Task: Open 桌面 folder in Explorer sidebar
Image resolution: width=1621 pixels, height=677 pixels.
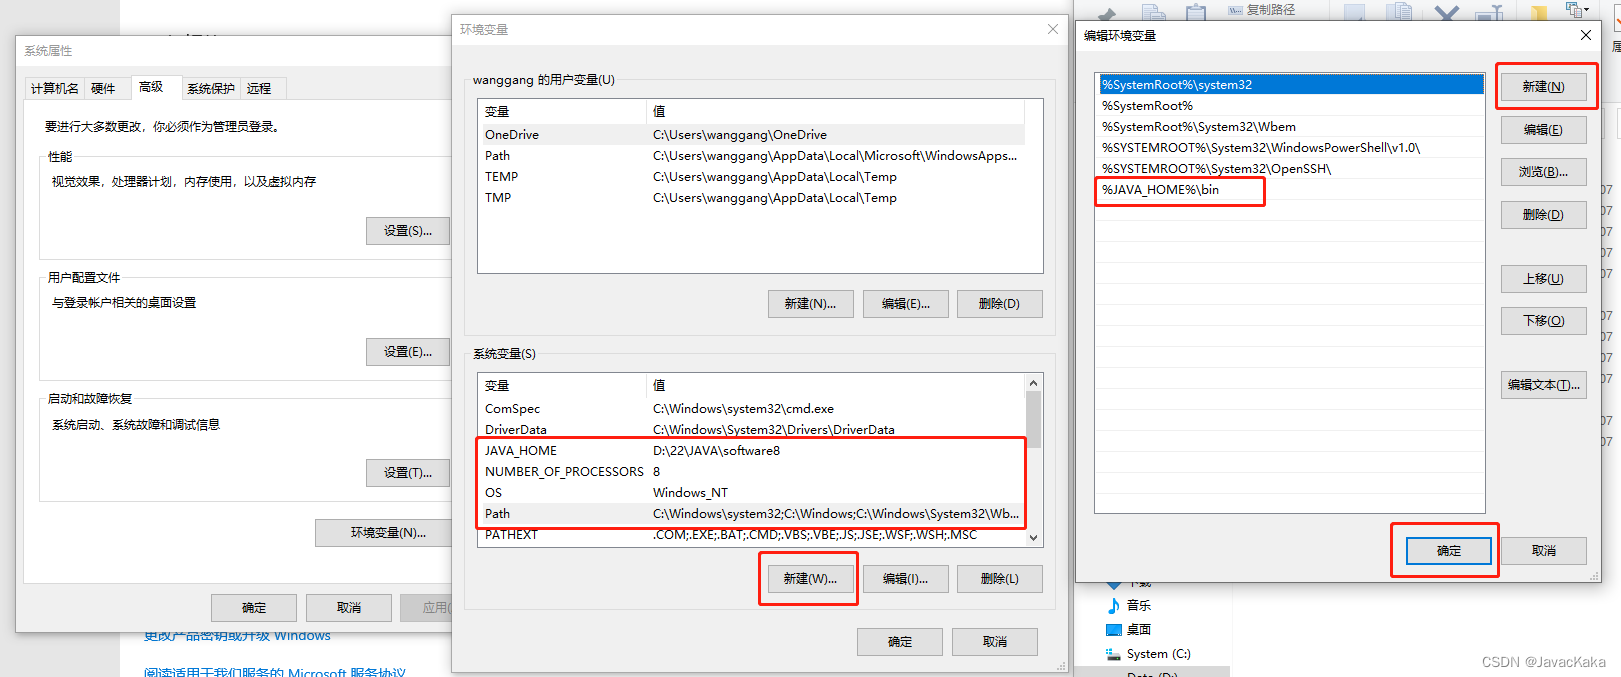Action: click(1129, 630)
